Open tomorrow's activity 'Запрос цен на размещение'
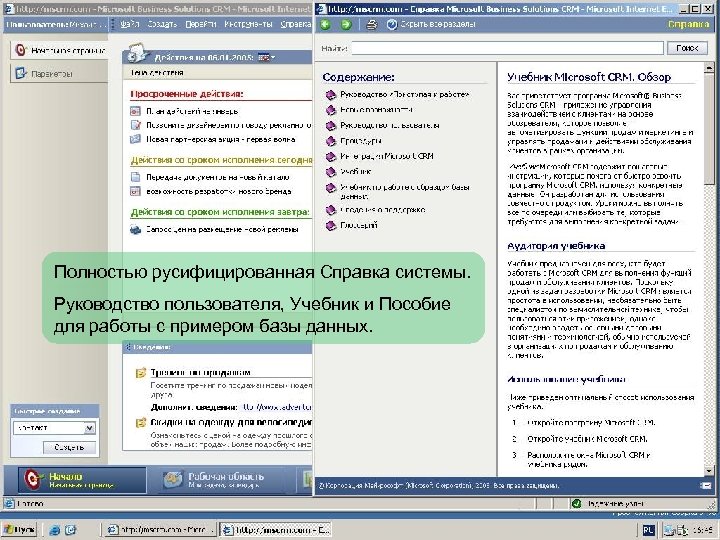 coord(222,229)
